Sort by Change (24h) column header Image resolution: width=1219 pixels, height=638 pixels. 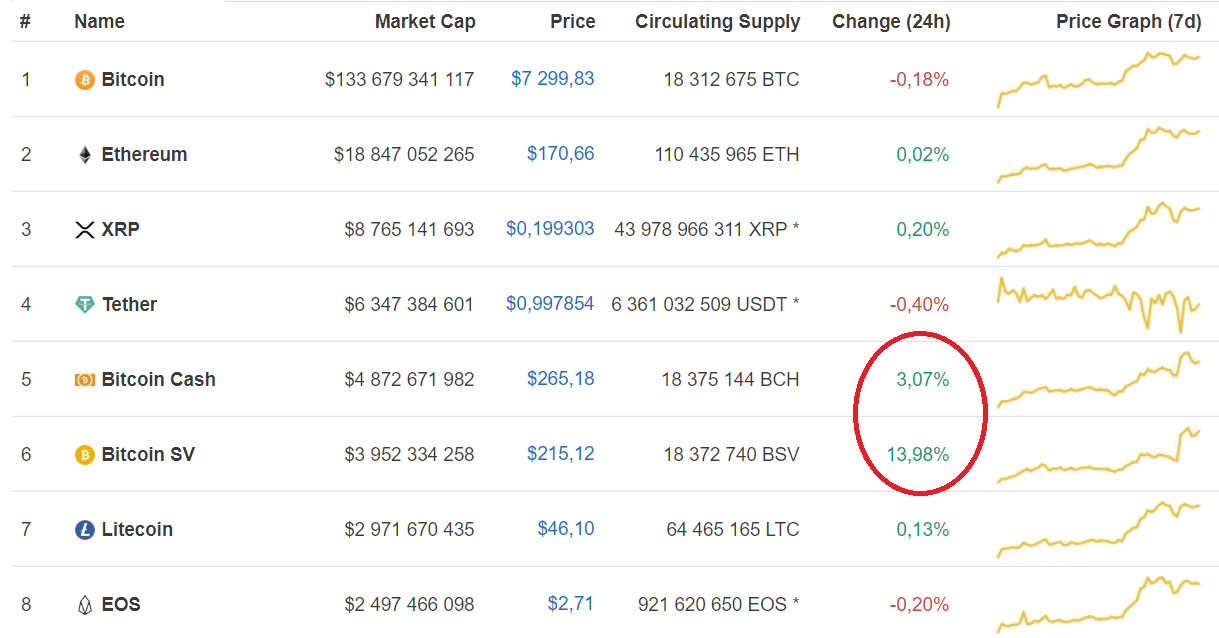890,21
